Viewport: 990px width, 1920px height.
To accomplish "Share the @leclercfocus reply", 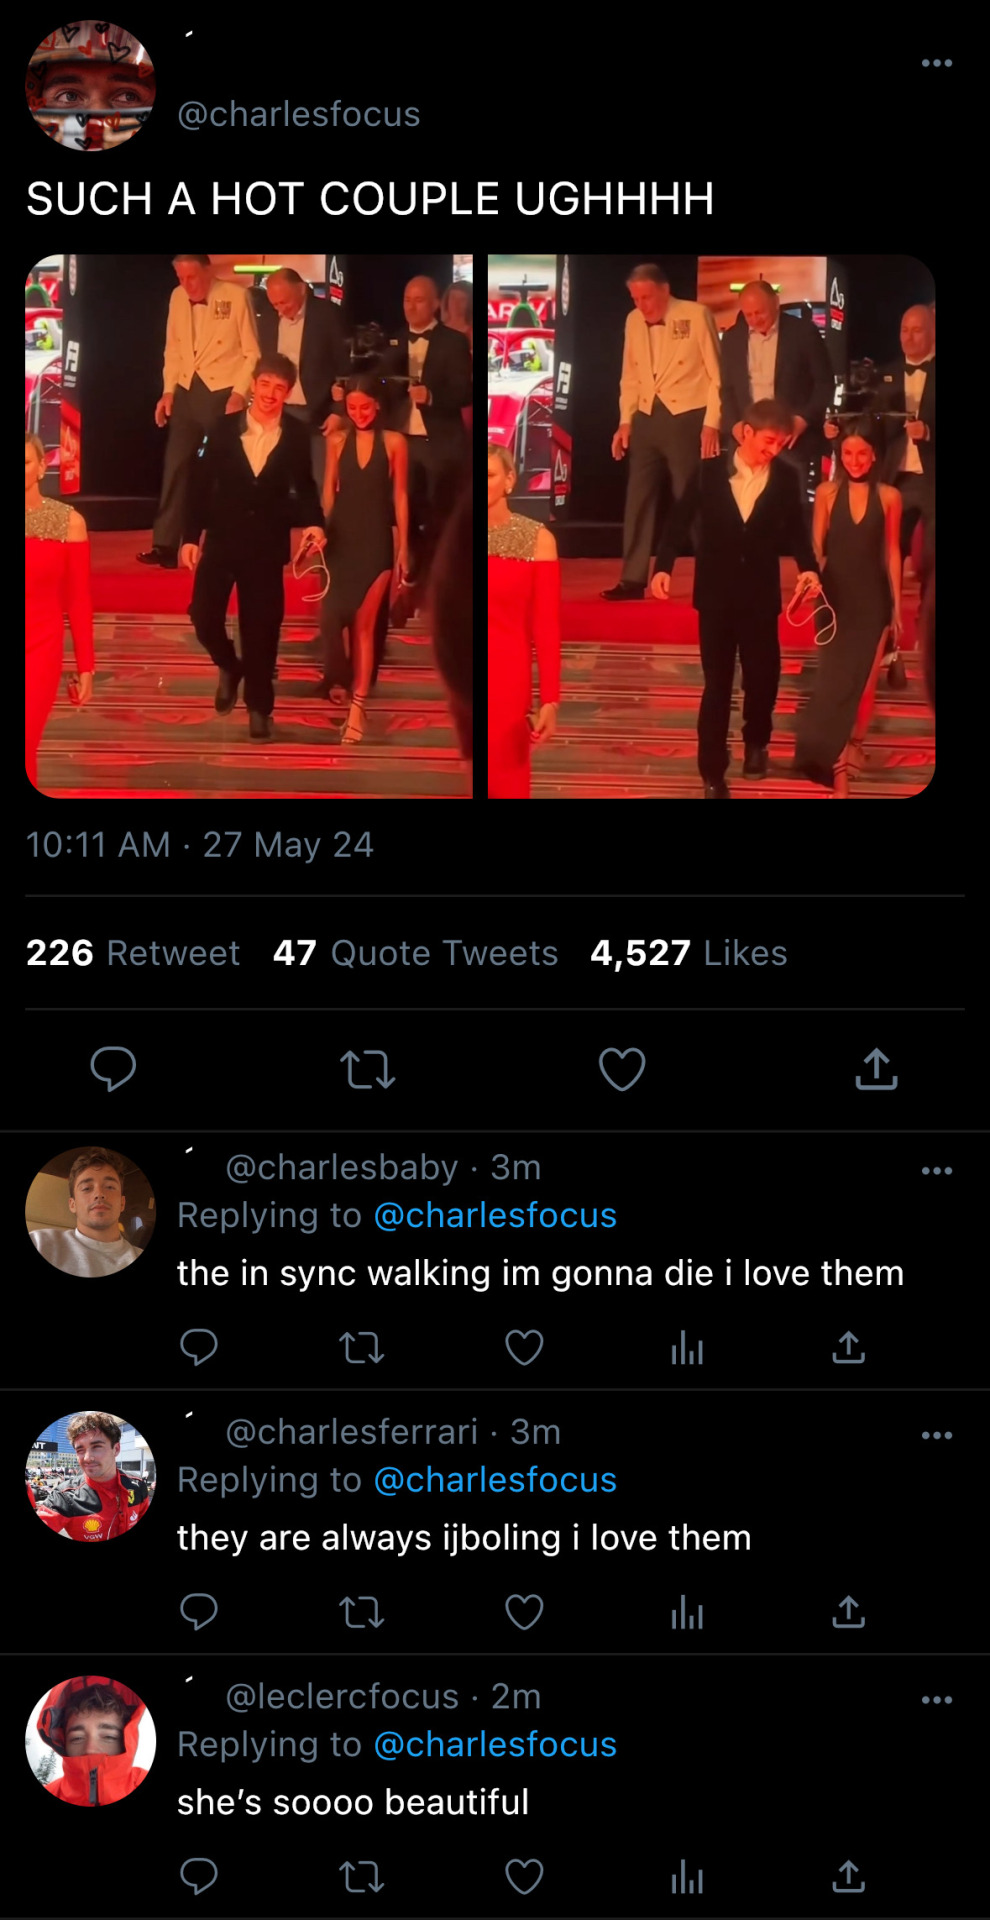I will (848, 1877).
